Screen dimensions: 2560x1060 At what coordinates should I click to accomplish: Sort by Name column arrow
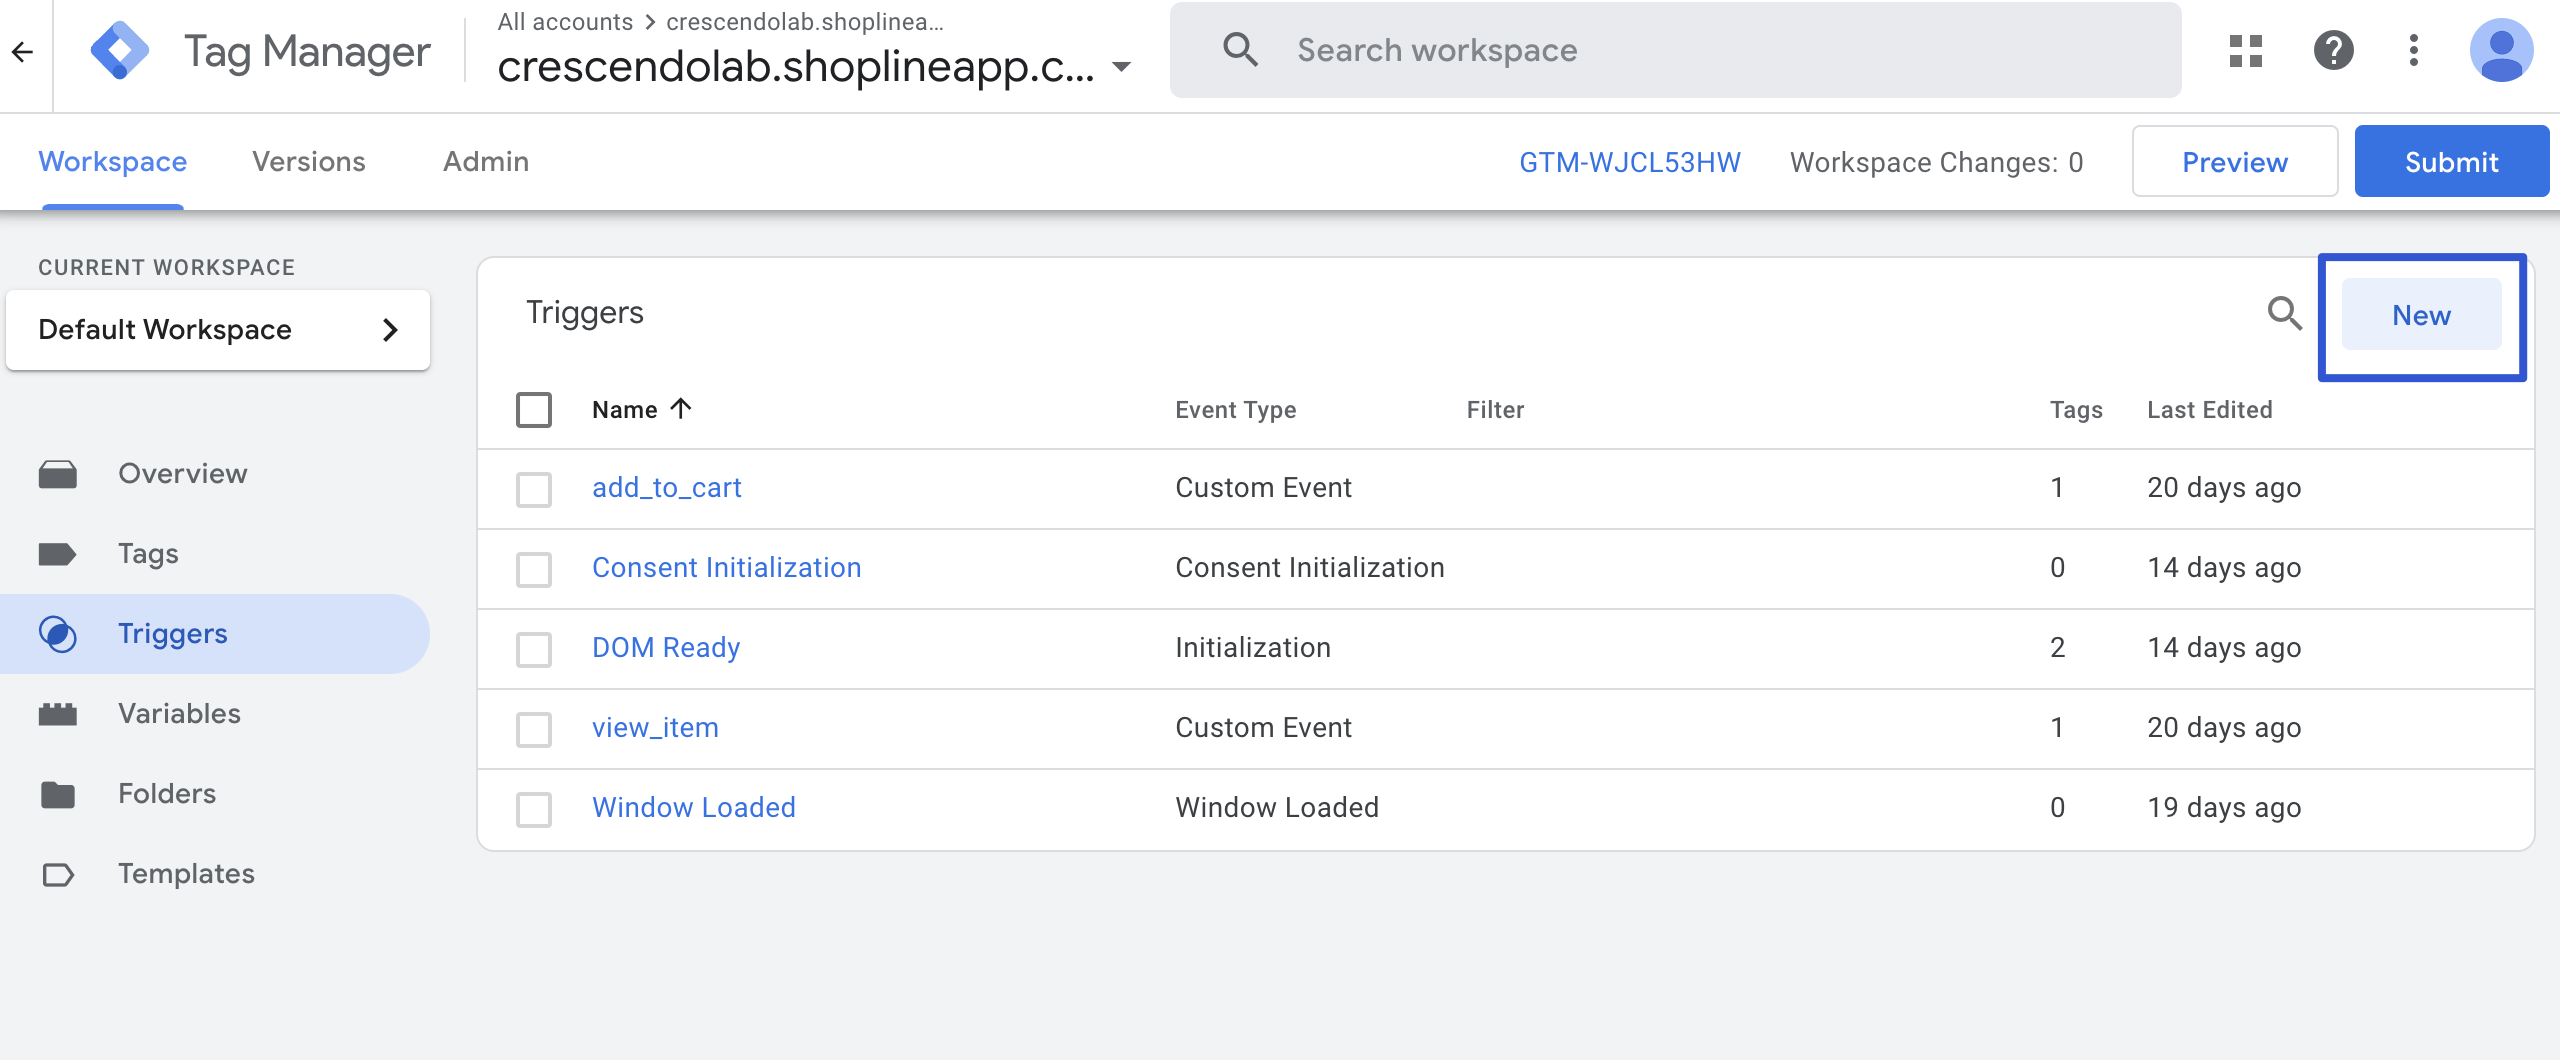(681, 409)
